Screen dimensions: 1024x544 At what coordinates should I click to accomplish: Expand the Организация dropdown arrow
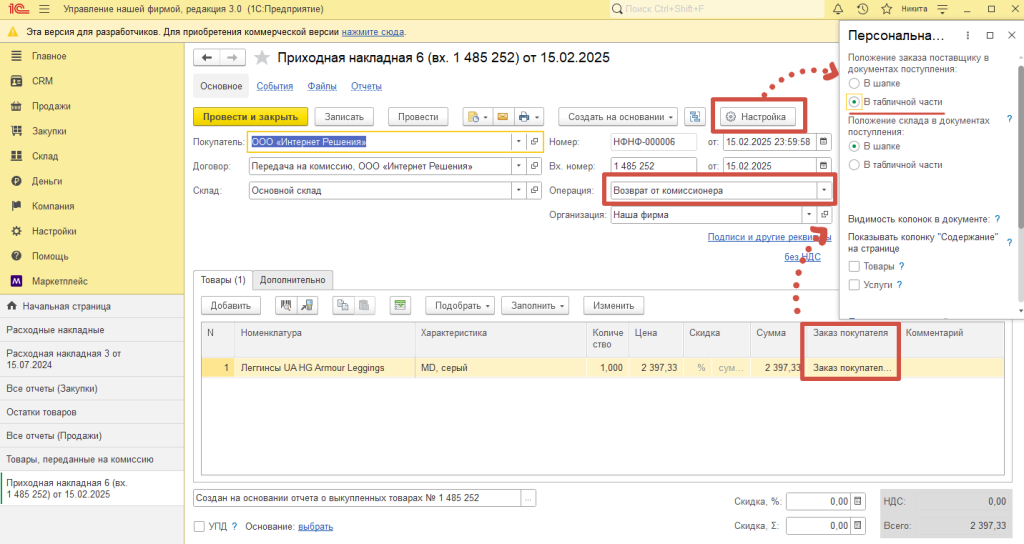click(x=808, y=214)
